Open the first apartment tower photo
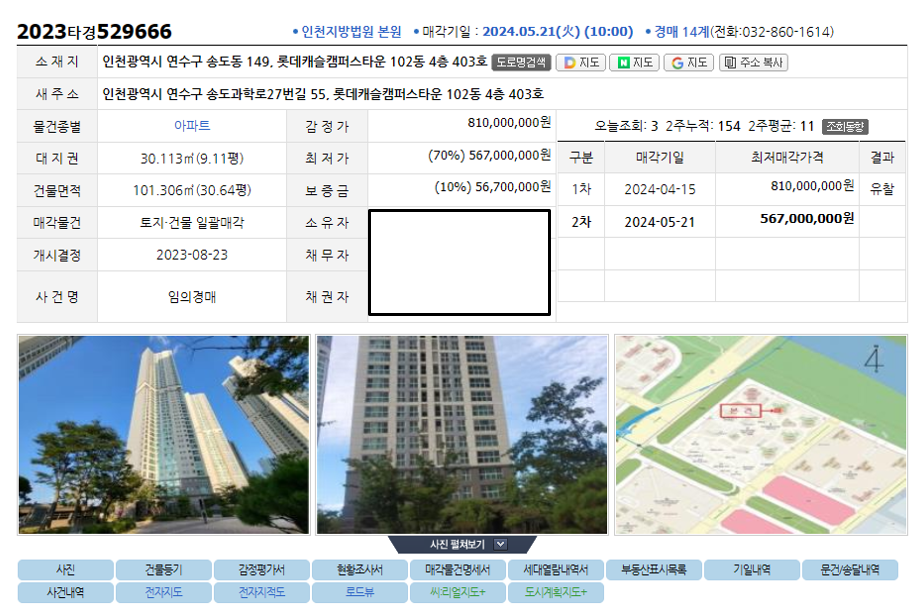This screenshot has width=917, height=610. tap(164, 435)
